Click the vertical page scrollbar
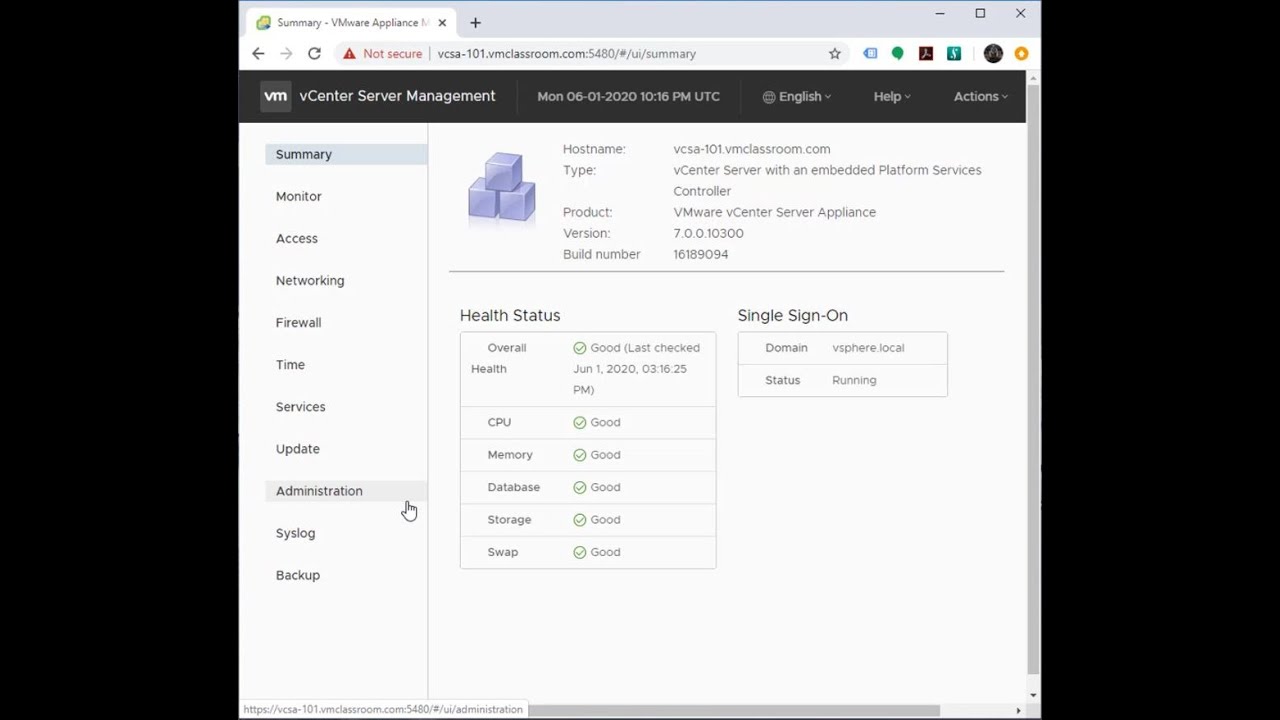 pyautogui.click(x=1033, y=380)
